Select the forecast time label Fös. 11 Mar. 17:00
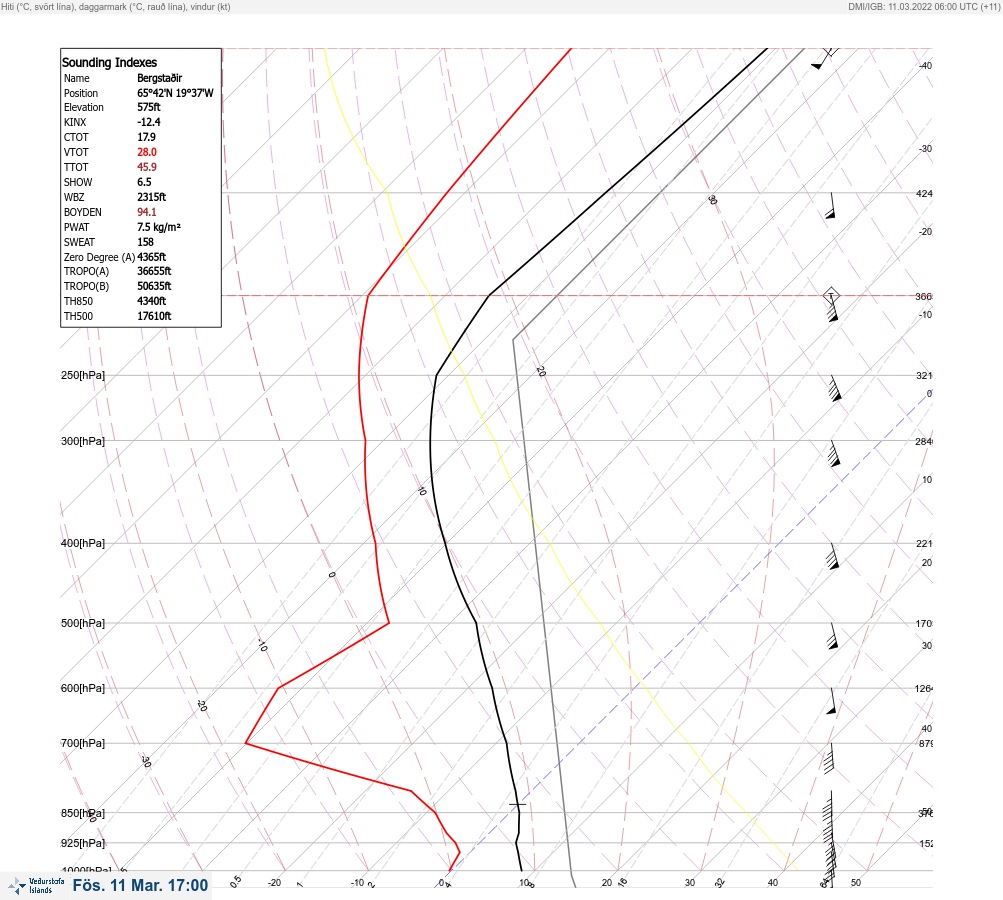 tap(140, 885)
